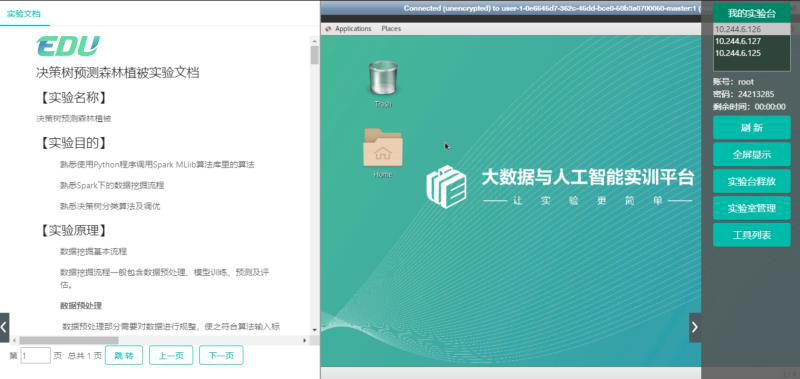Screen dimensions: 800x379
Task: Click the 全屏显示 button
Action: pos(752,155)
